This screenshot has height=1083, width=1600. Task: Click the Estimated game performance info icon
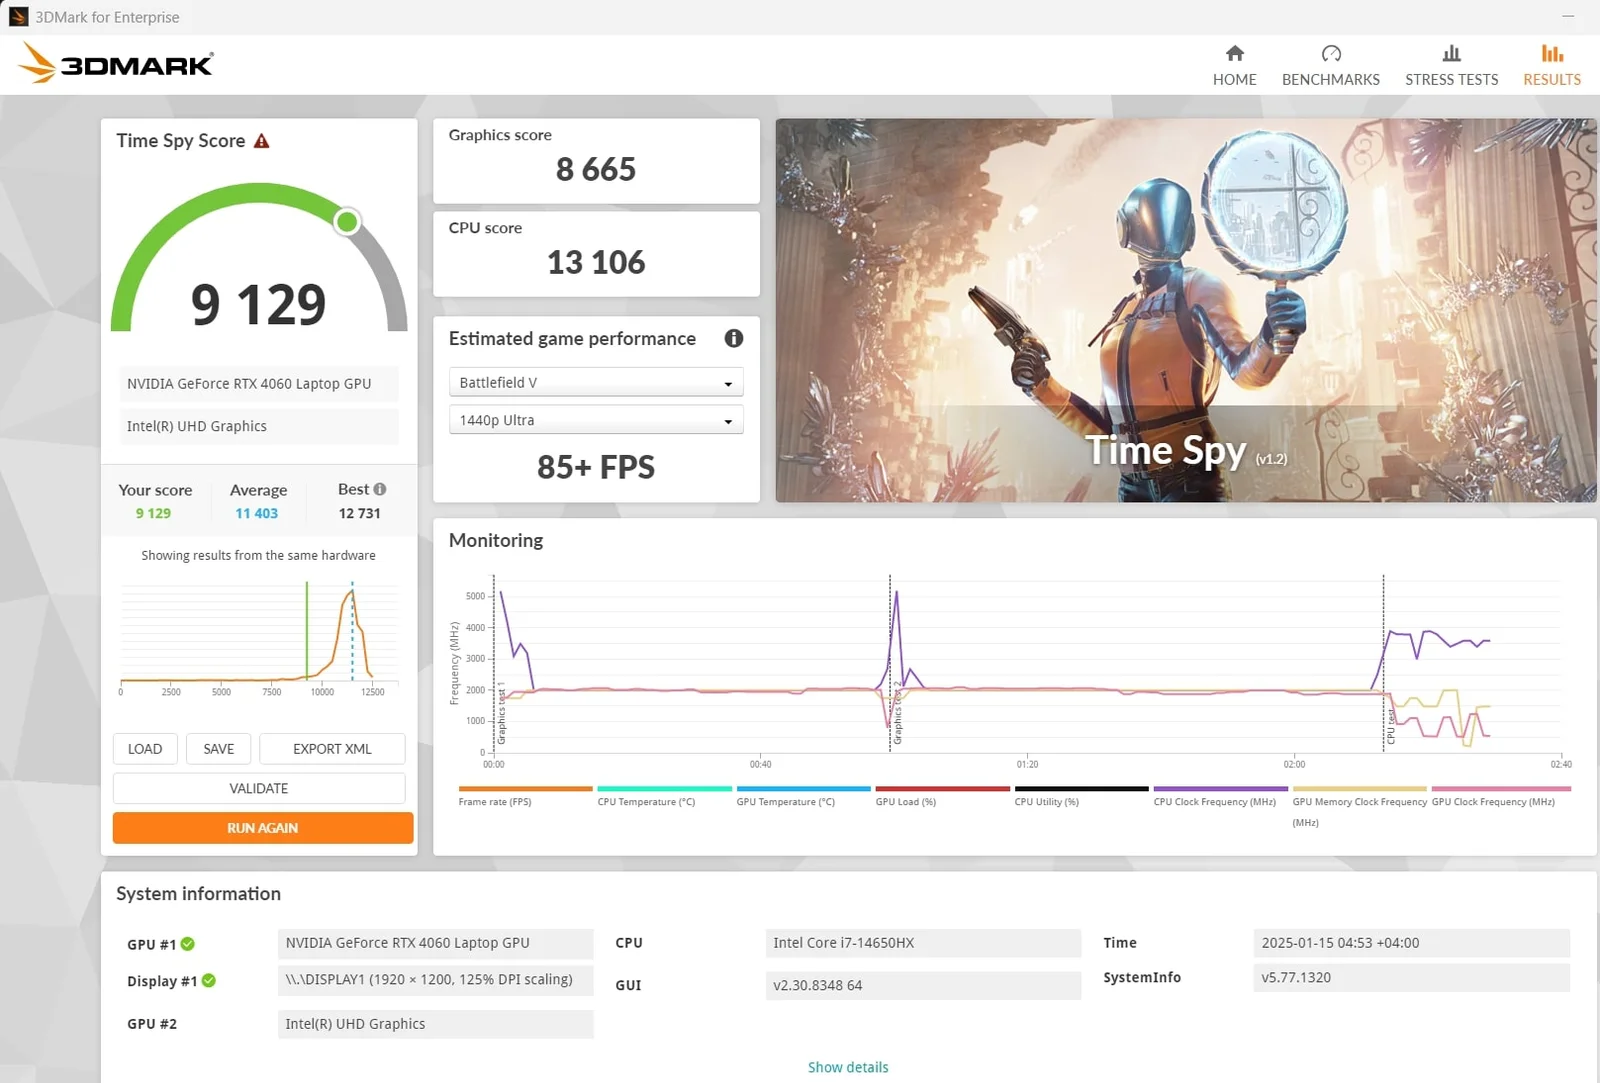coord(733,339)
